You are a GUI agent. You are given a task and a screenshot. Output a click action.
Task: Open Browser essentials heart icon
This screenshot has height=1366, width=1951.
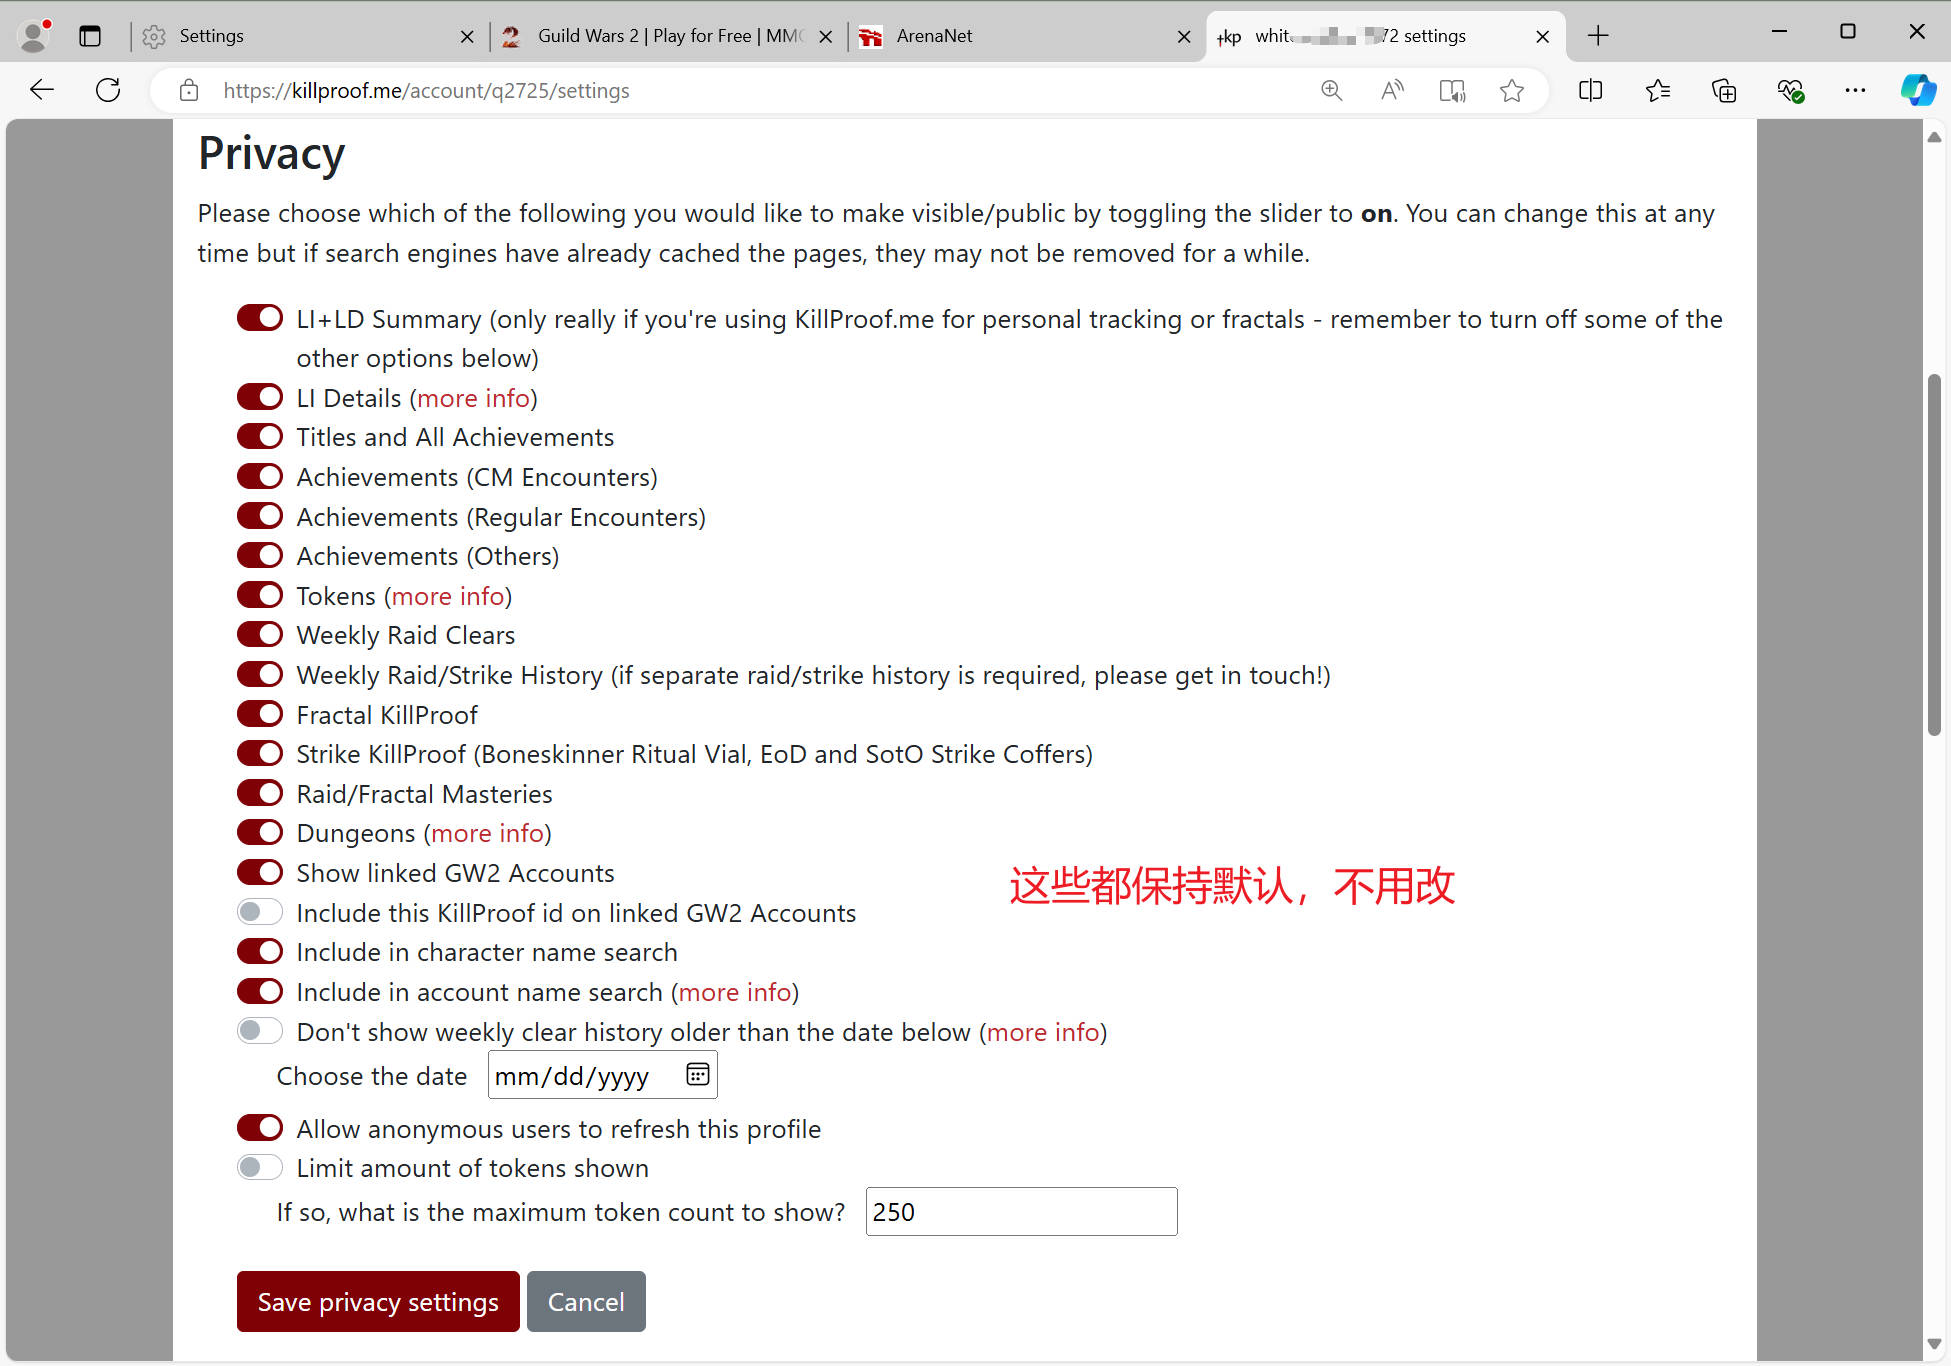(x=1790, y=91)
